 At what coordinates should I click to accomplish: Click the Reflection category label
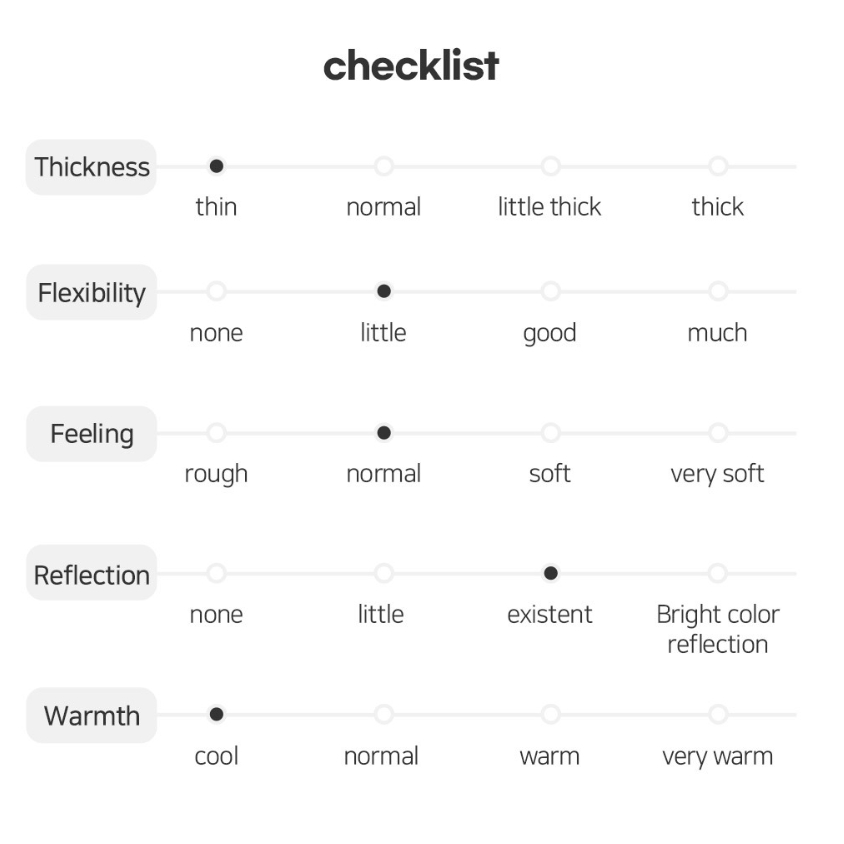click(92, 573)
